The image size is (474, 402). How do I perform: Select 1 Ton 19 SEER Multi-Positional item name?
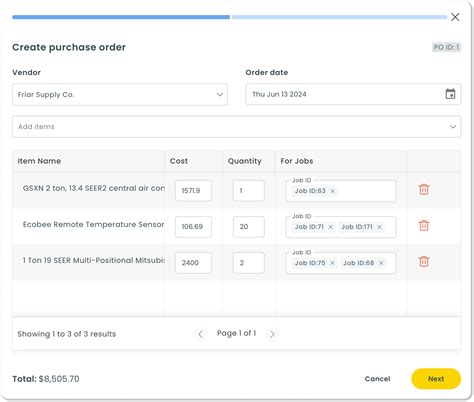click(93, 260)
